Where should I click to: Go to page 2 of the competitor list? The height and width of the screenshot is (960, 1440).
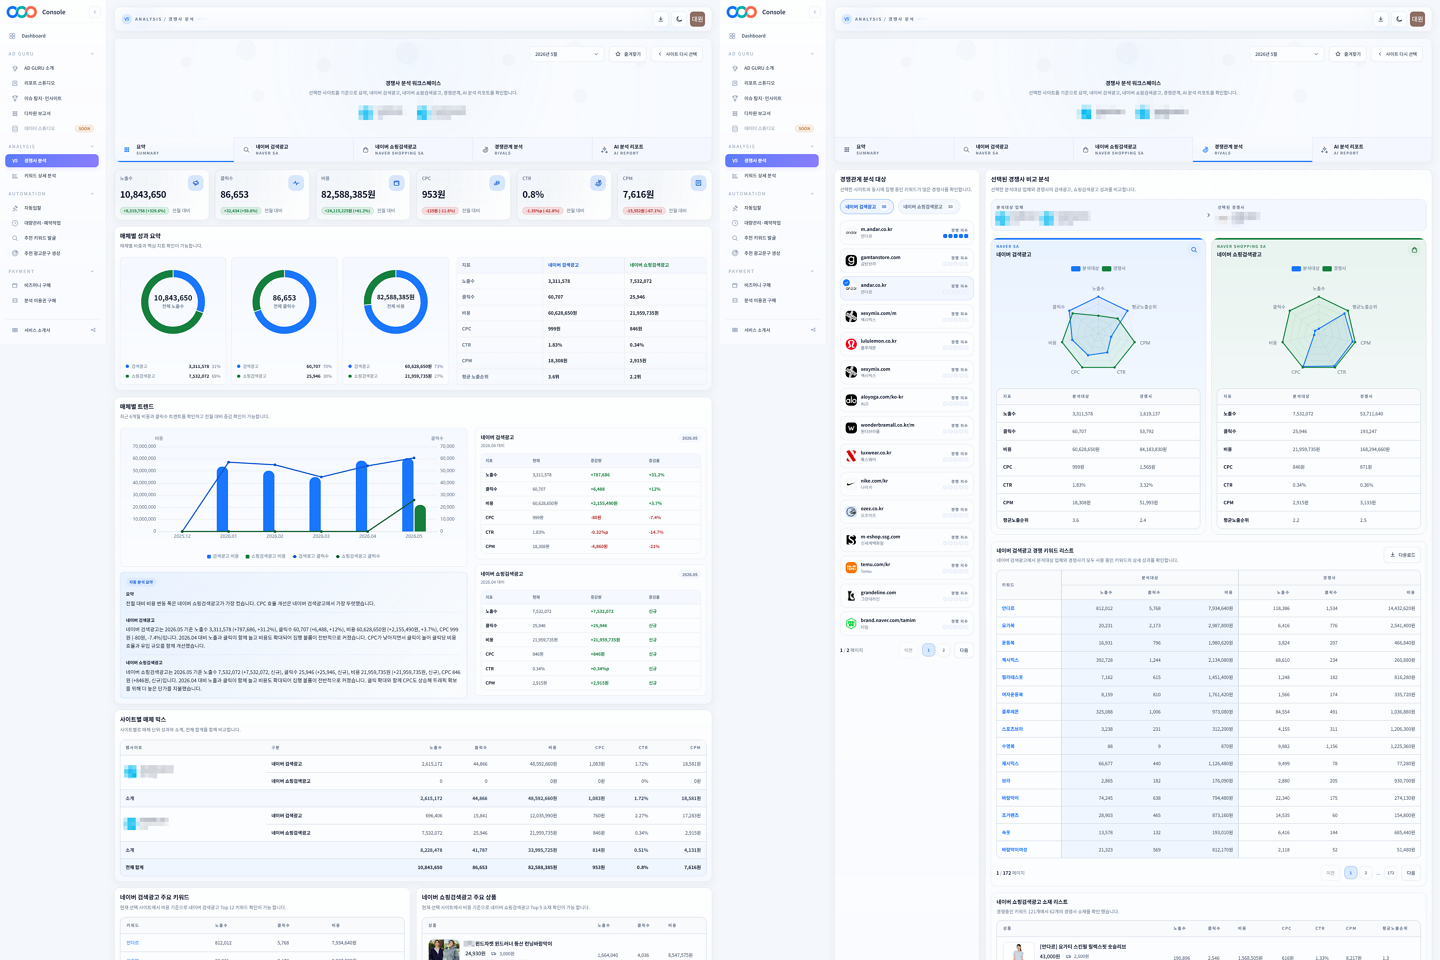pos(943,650)
